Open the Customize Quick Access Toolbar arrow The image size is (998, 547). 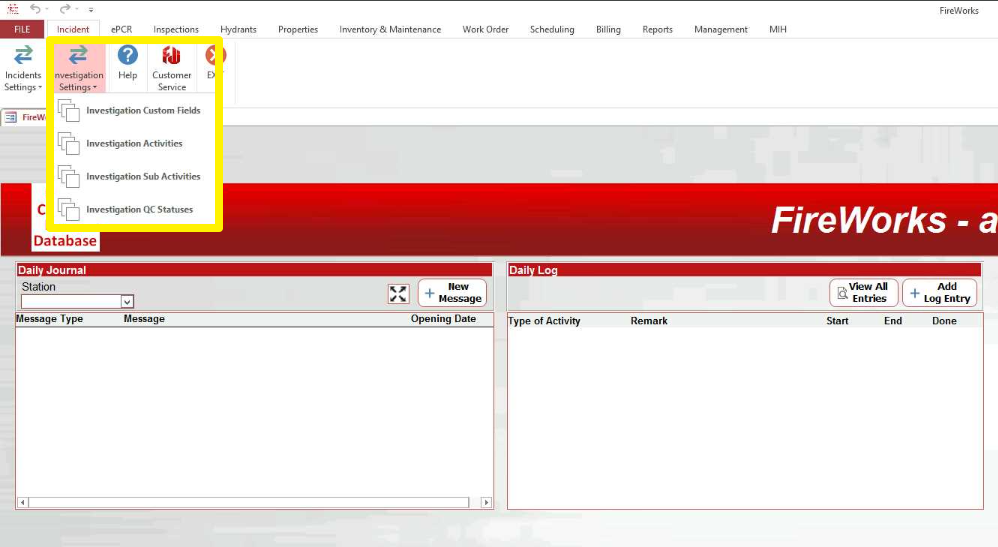[91, 10]
